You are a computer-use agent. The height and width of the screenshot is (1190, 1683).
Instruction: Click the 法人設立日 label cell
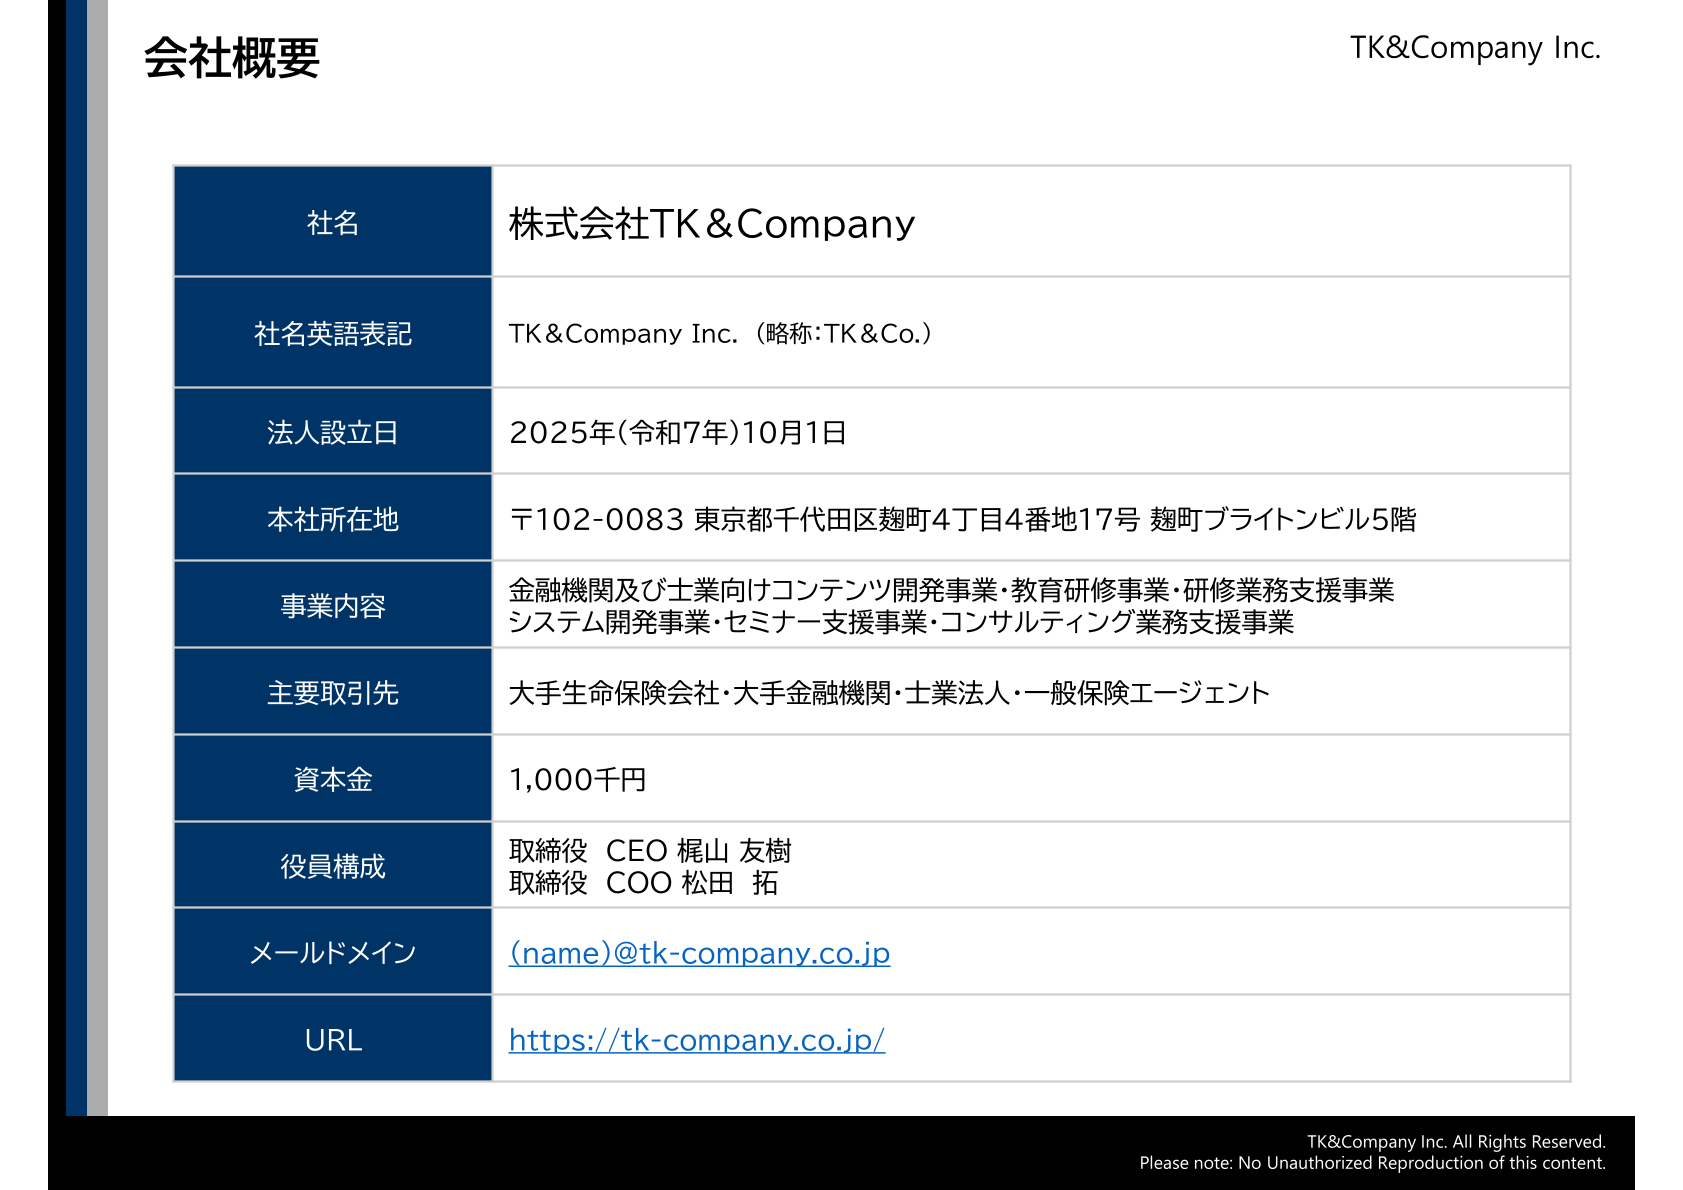pos(333,432)
